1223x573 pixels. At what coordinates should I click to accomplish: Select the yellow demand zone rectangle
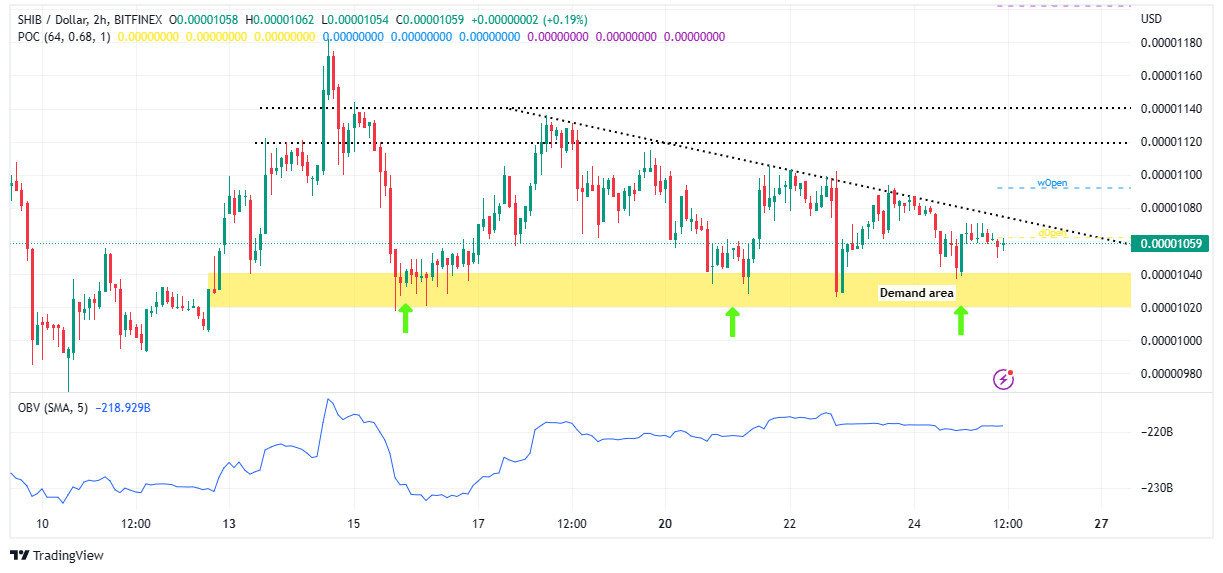click(668, 290)
